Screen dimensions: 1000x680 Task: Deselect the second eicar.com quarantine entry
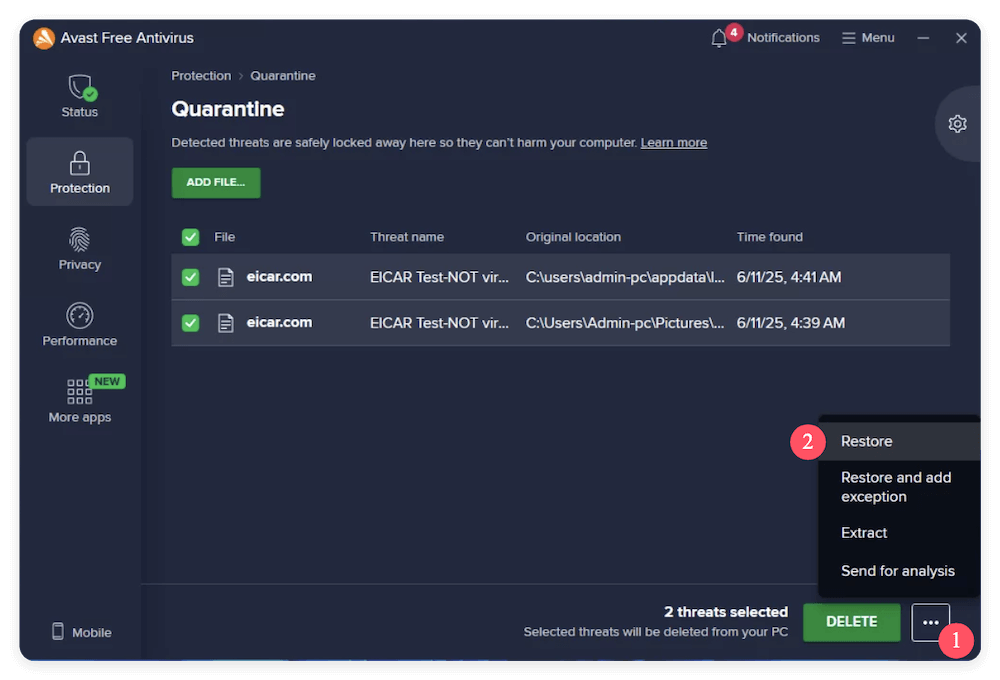pos(190,322)
